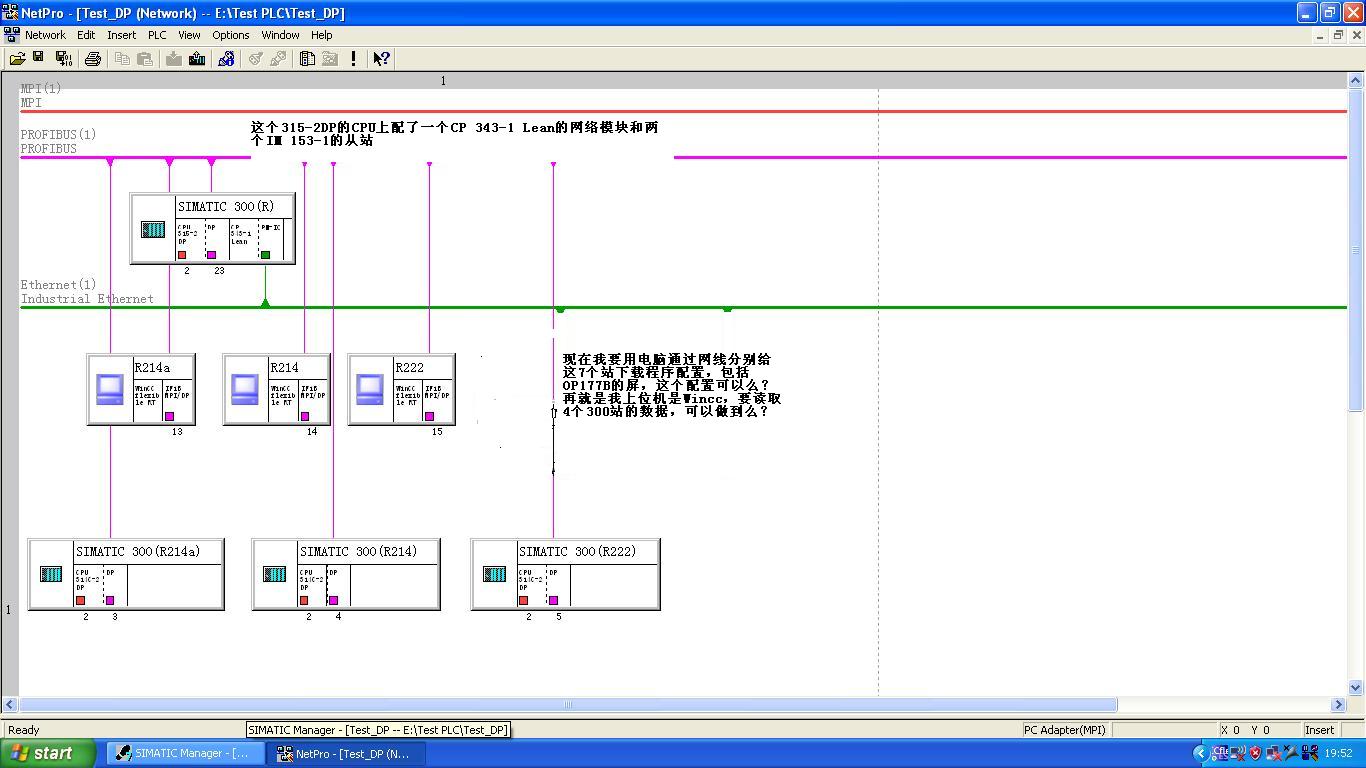Select the R214a PC station icon

pyautogui.click(x=110, y=389)
